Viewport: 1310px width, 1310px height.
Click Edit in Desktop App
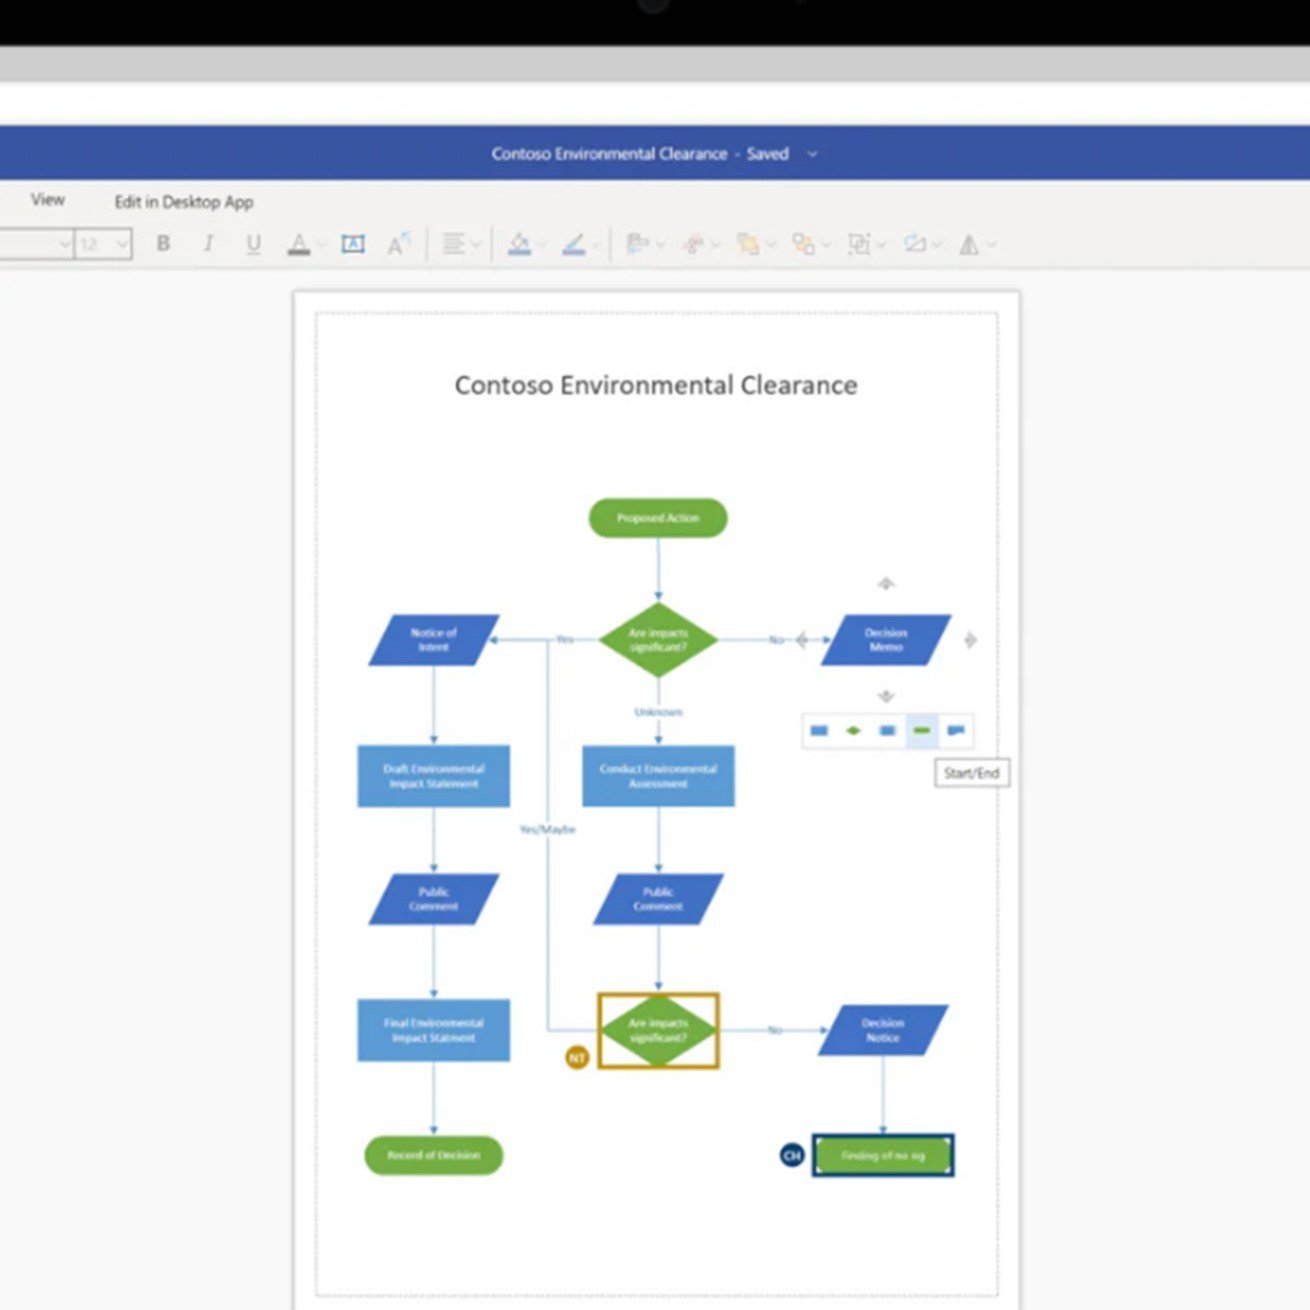pyautogui.click(x=184, y=202)
